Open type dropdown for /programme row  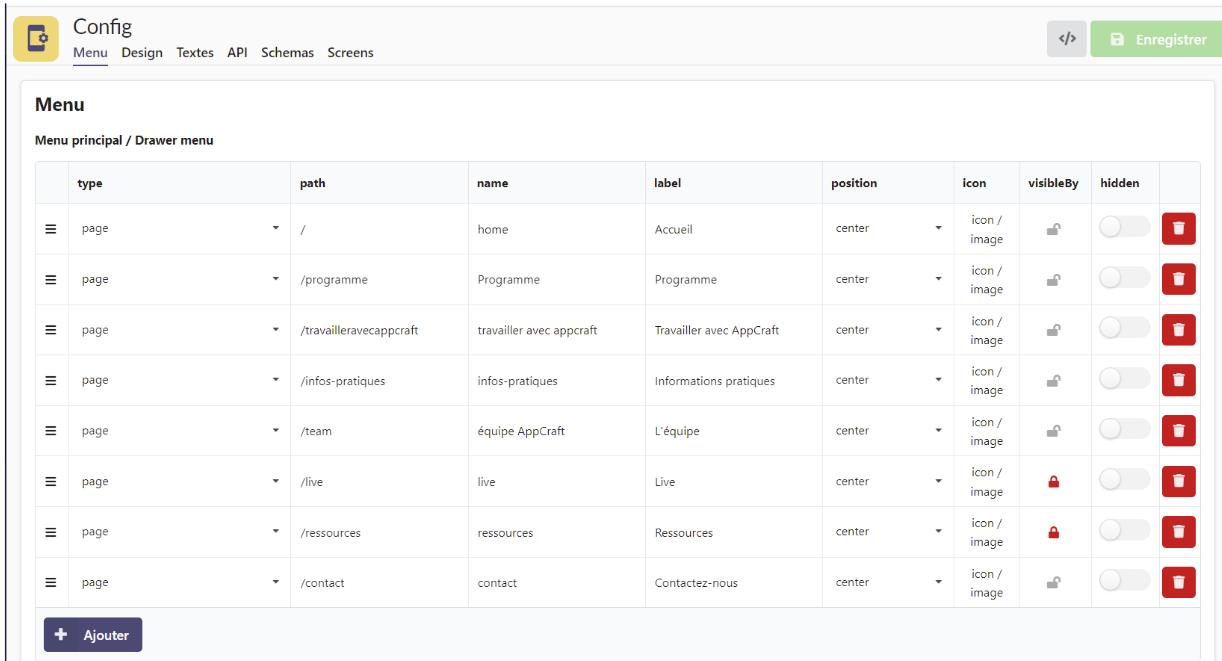tap(180, 280)
